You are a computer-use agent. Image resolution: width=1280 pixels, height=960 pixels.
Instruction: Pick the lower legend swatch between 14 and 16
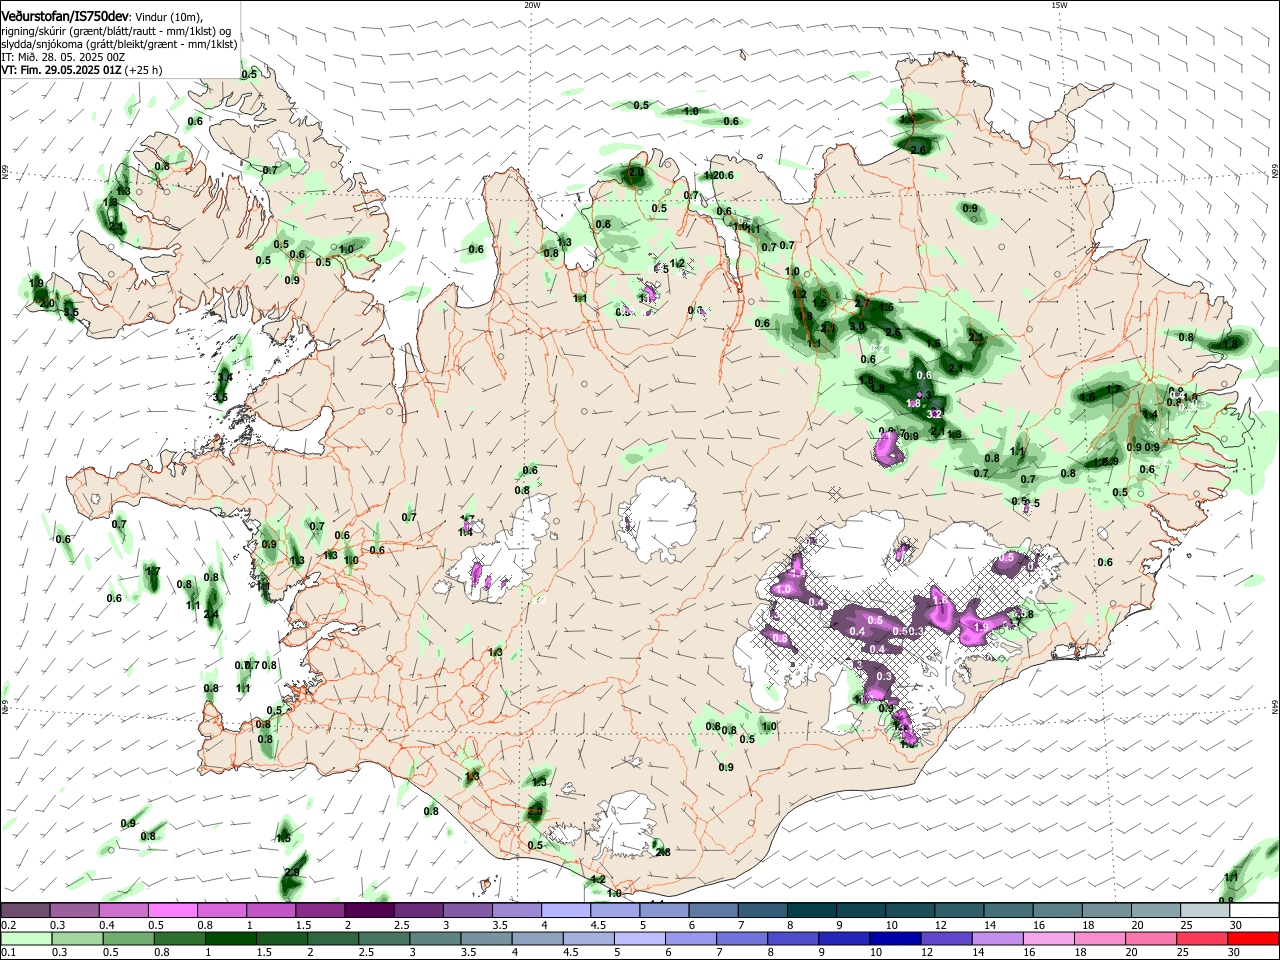(998, 938)
